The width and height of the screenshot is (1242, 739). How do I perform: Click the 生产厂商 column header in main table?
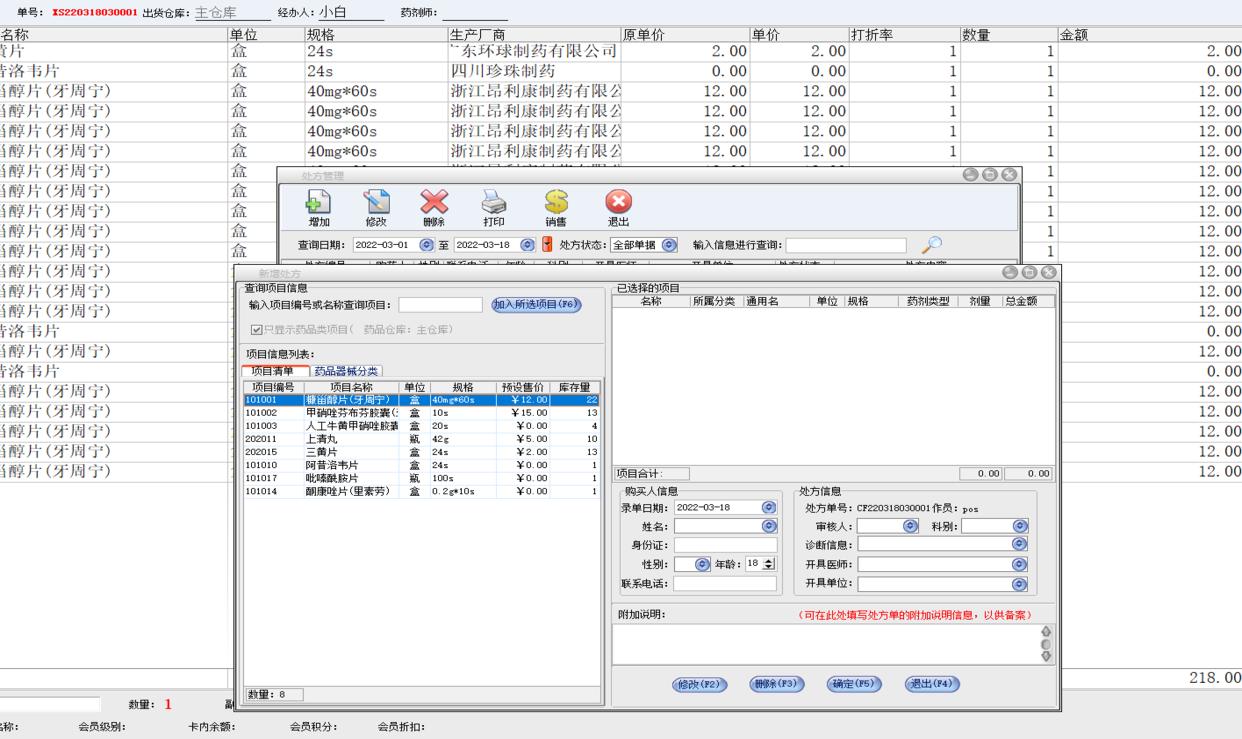pyautogui.click(x=534, y=35)
